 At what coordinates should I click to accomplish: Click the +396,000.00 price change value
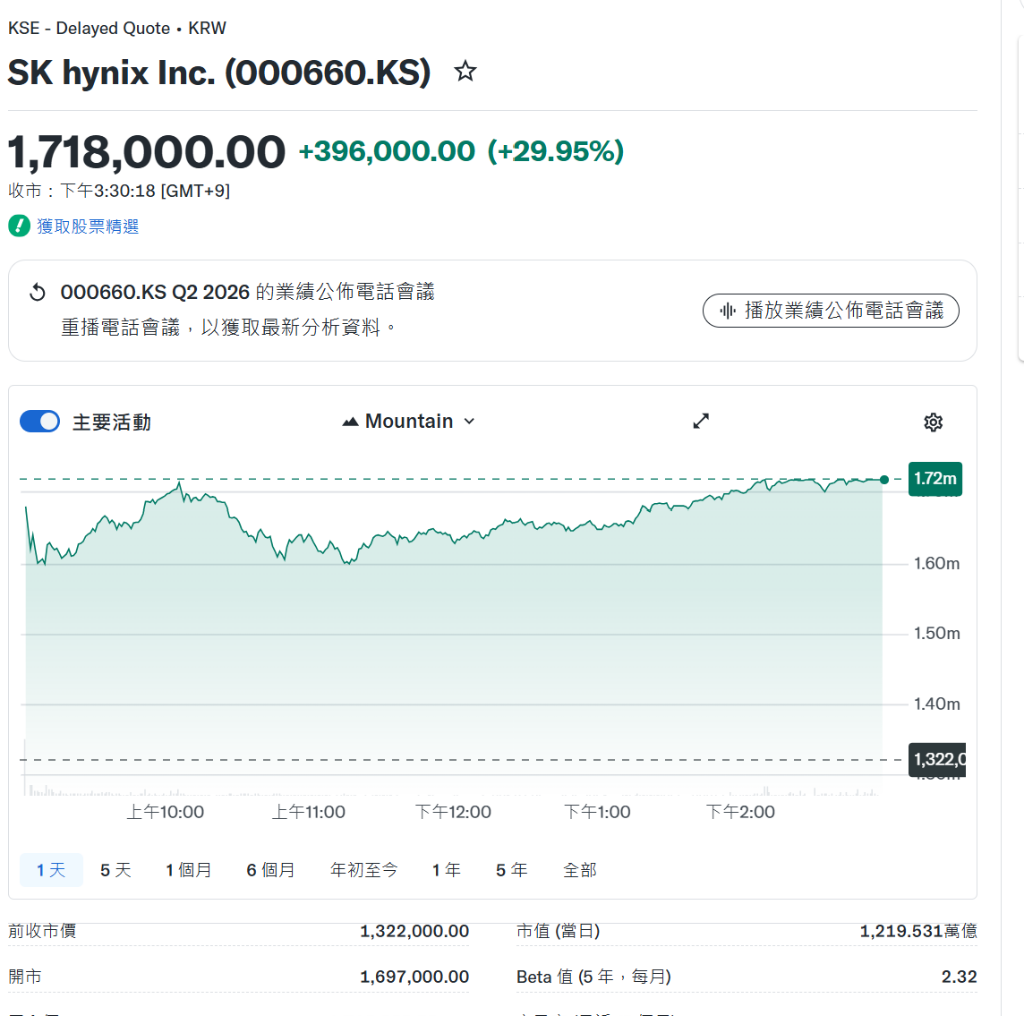coord(387,151)
